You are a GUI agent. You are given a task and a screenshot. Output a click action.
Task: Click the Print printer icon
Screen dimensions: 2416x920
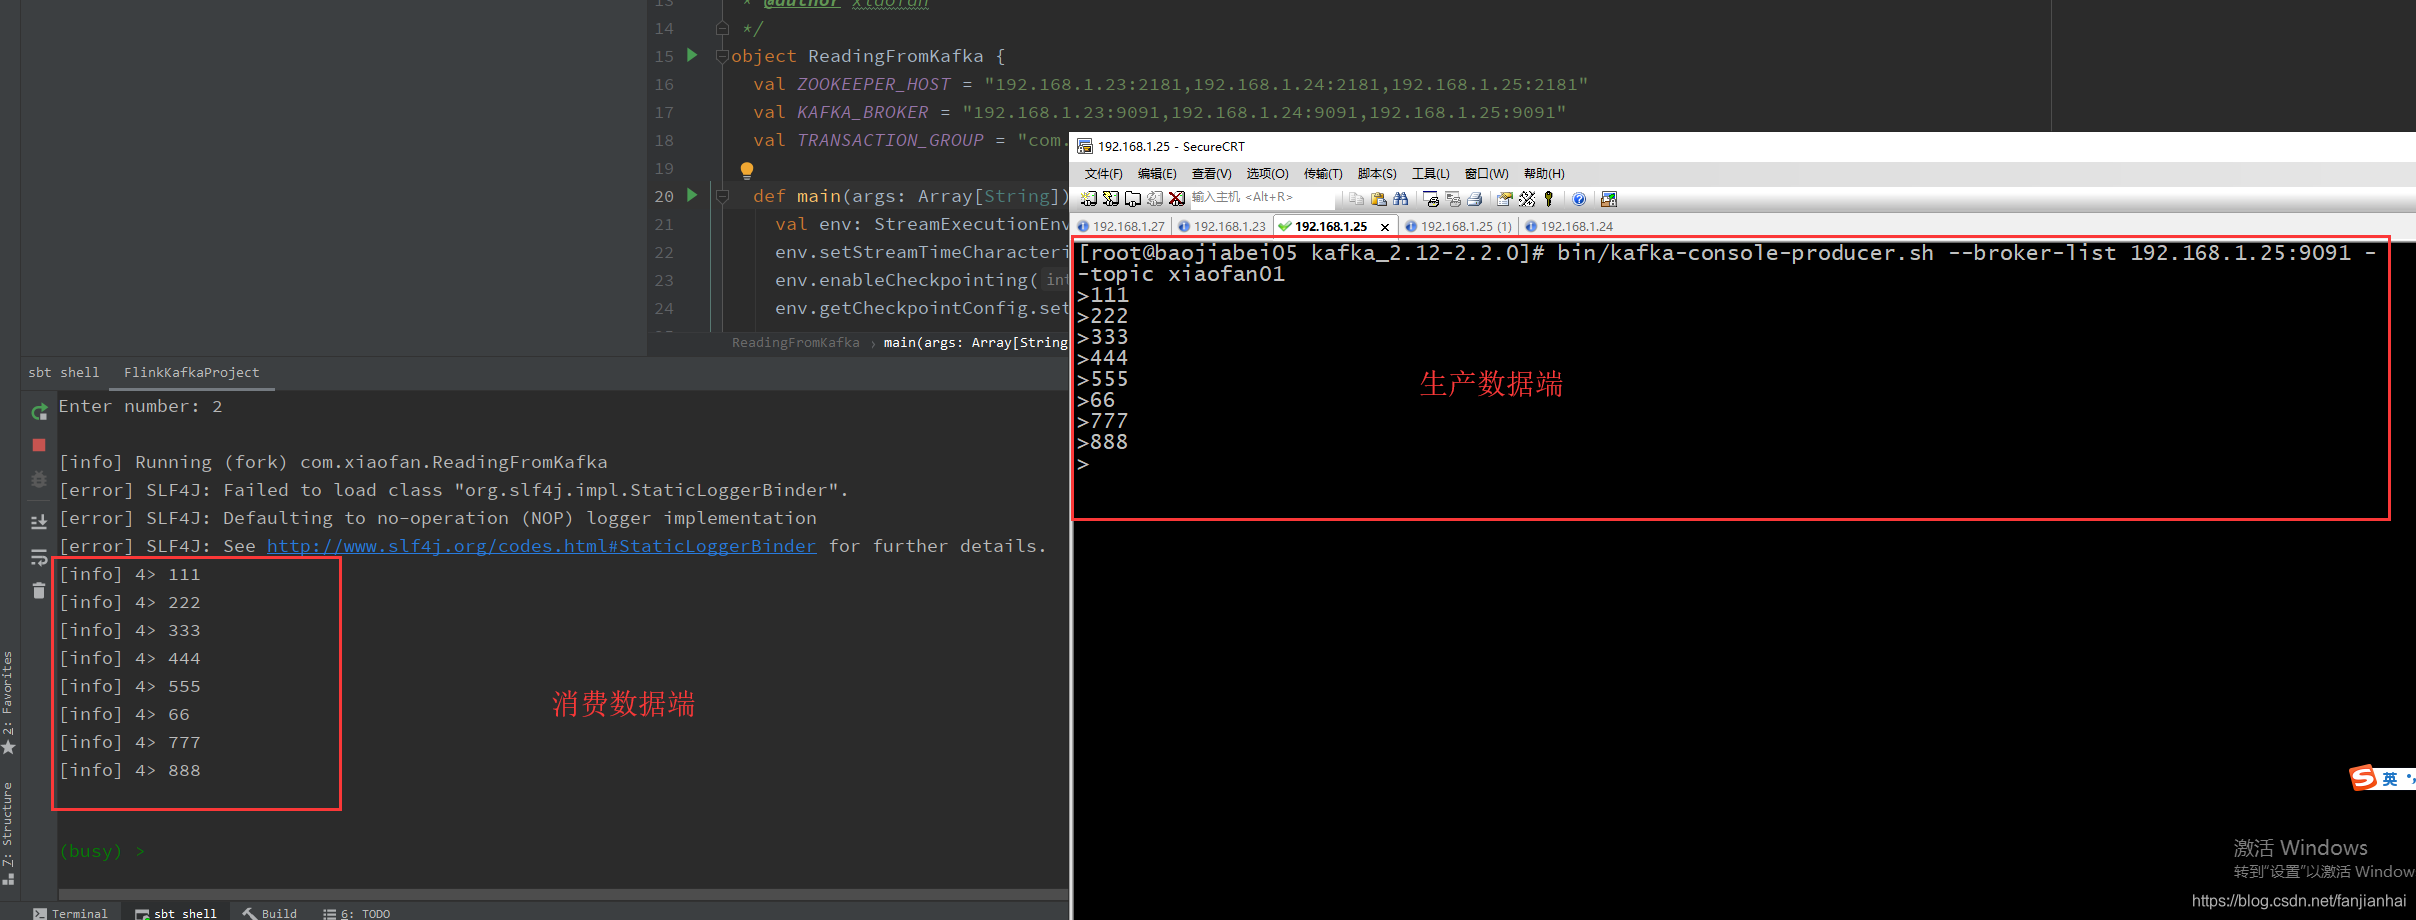(1475, 199)
